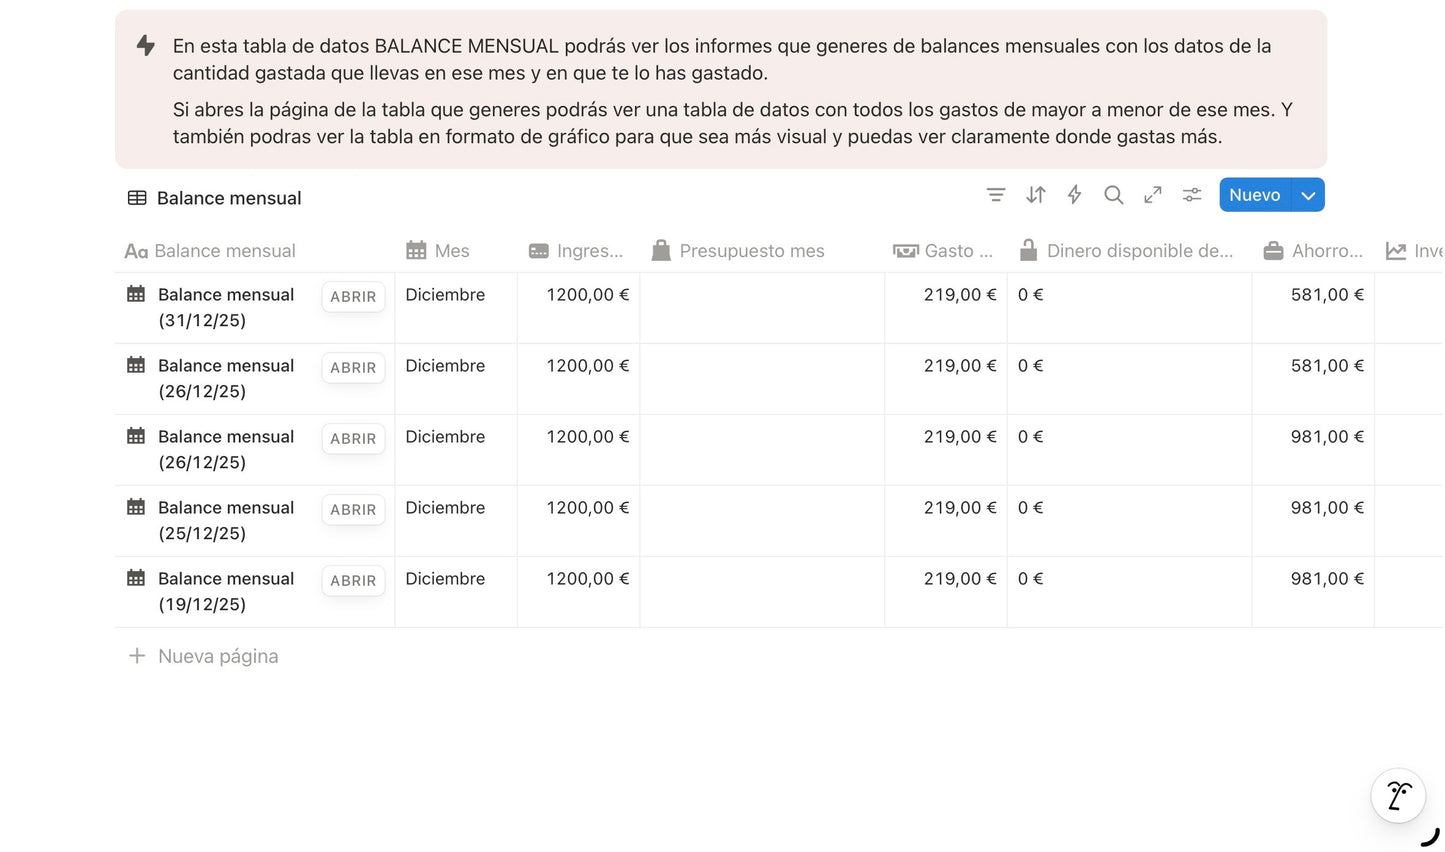
Task: Open Balance mensual (31/12/25) with ABRIR
Action: tap(353, 296)
